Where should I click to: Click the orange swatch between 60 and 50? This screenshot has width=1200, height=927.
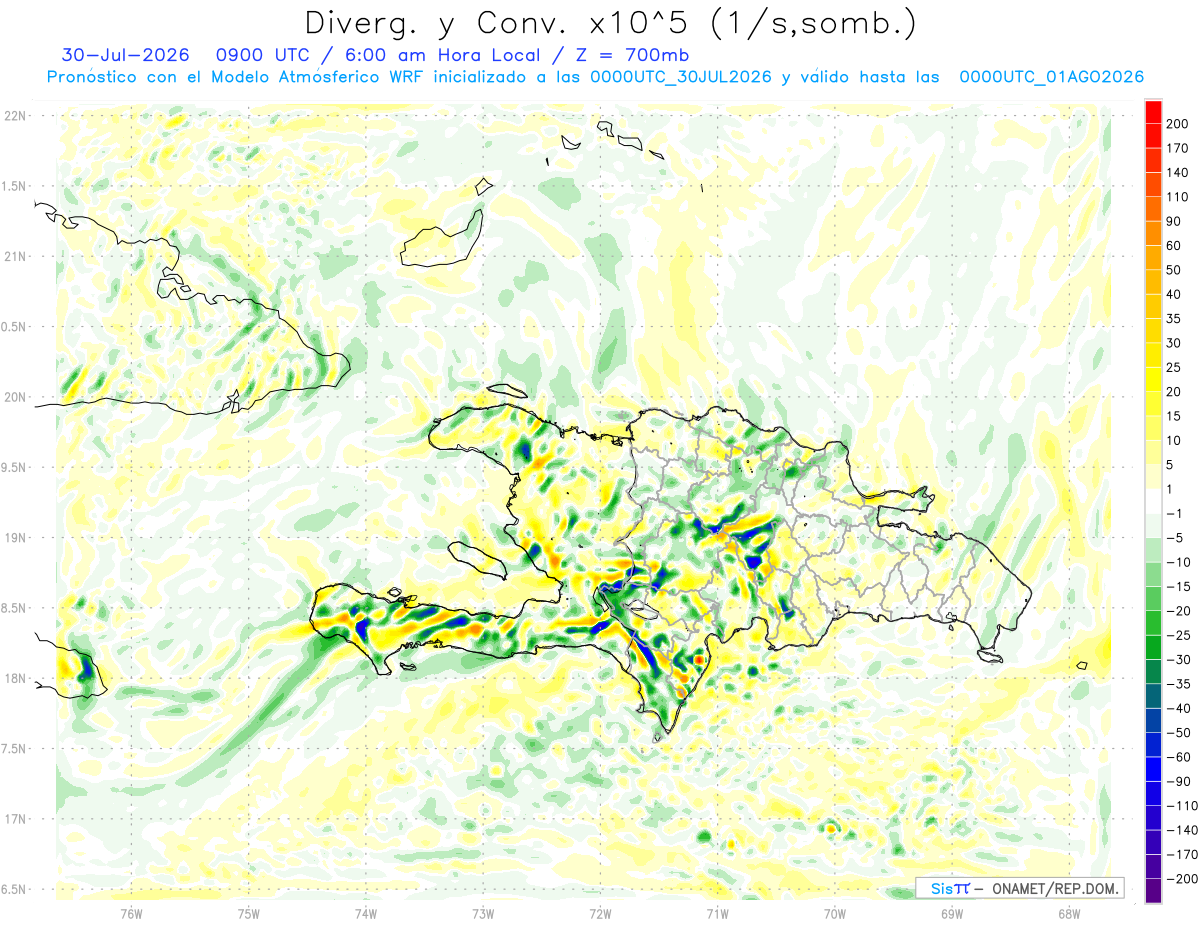(x=1153, y=258)
